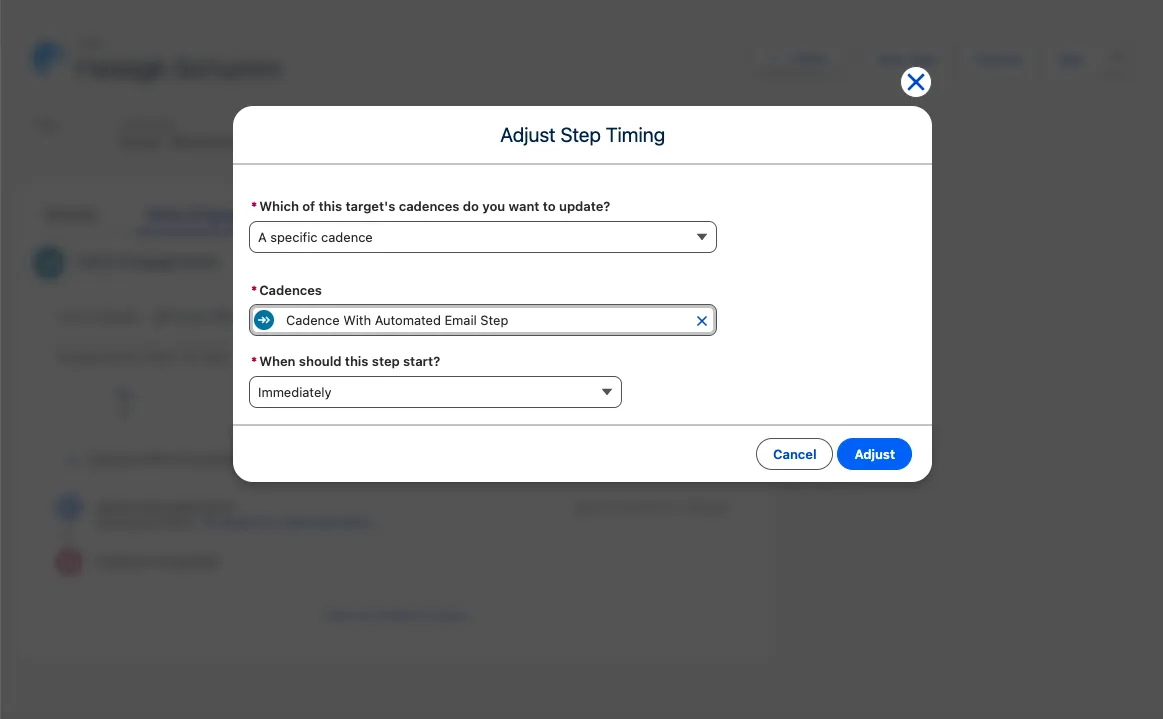Confirm with the Adjust button

tap(874, 454)
